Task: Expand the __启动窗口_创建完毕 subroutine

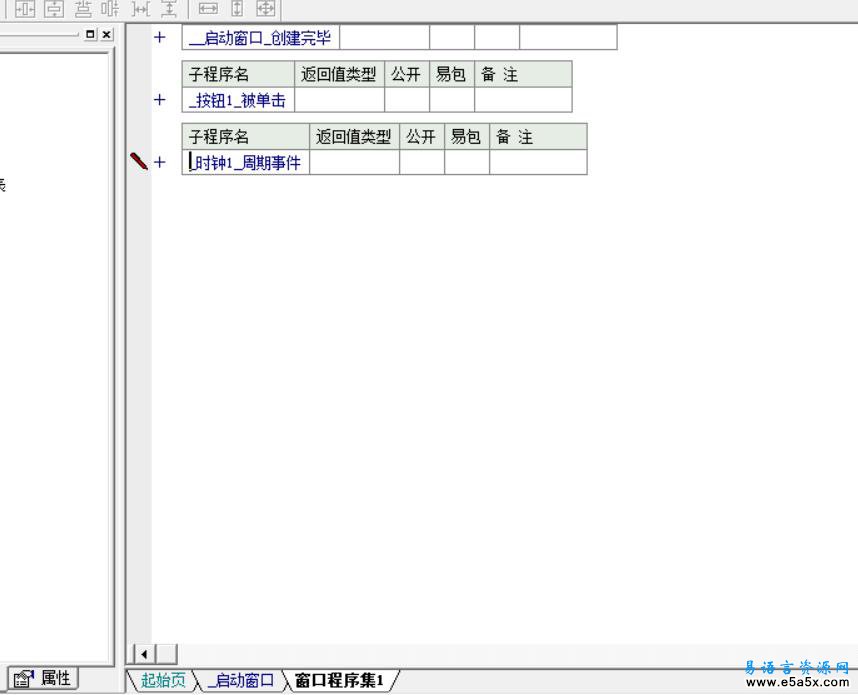Action: [159, 37]
